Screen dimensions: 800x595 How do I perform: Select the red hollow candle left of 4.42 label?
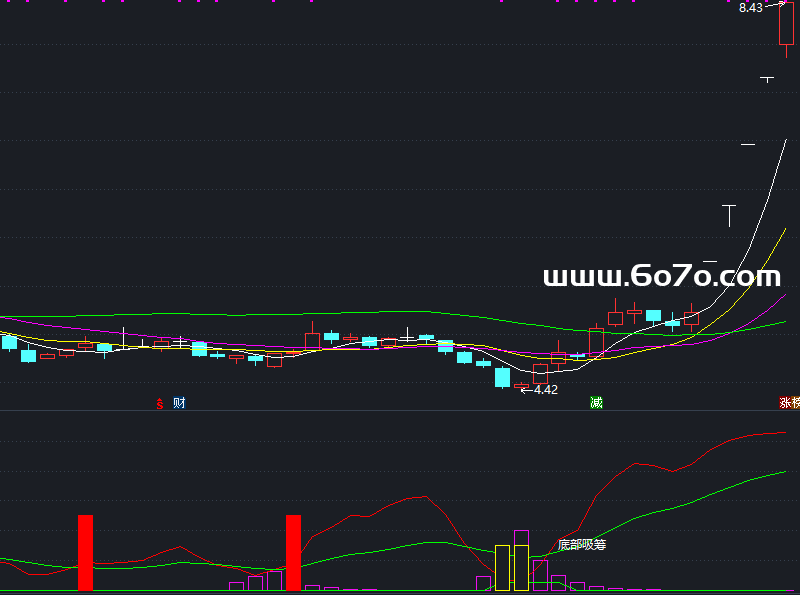(x=521, y=385)
